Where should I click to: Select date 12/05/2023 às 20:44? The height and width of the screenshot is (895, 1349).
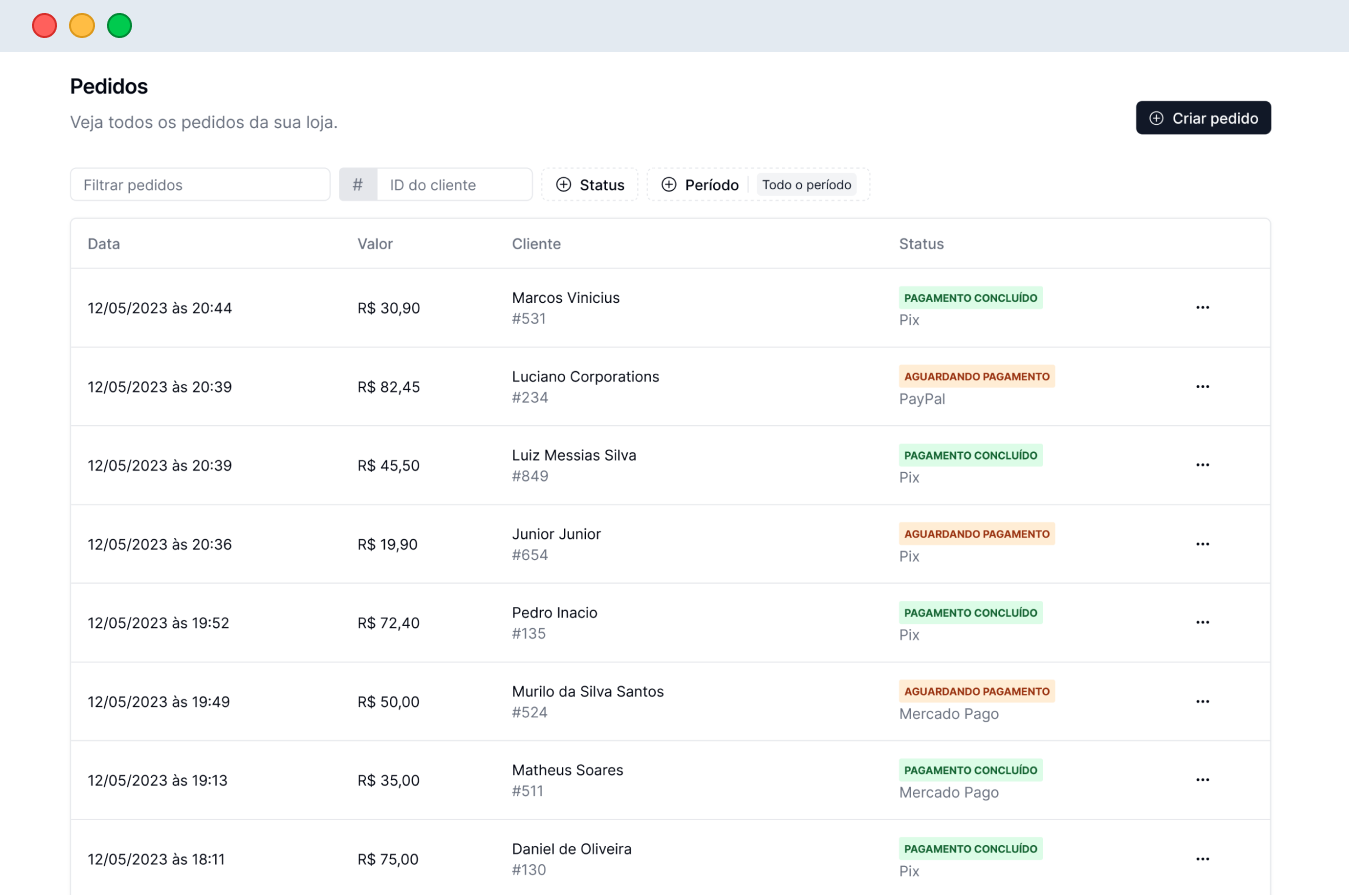pyautogui.click(x=160, y=308)
